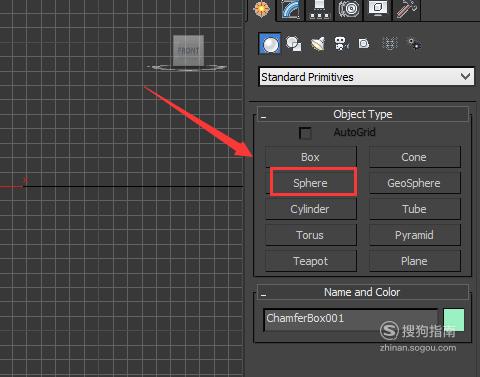
Task: Select the Cameras category icon
Action: click(341, 44)
